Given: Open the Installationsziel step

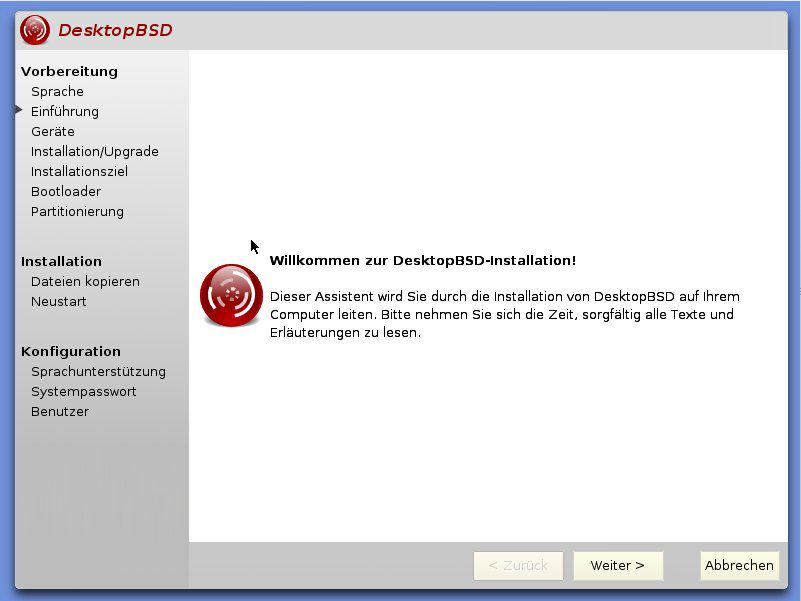Looking at the screenshot, I should 79,172.
